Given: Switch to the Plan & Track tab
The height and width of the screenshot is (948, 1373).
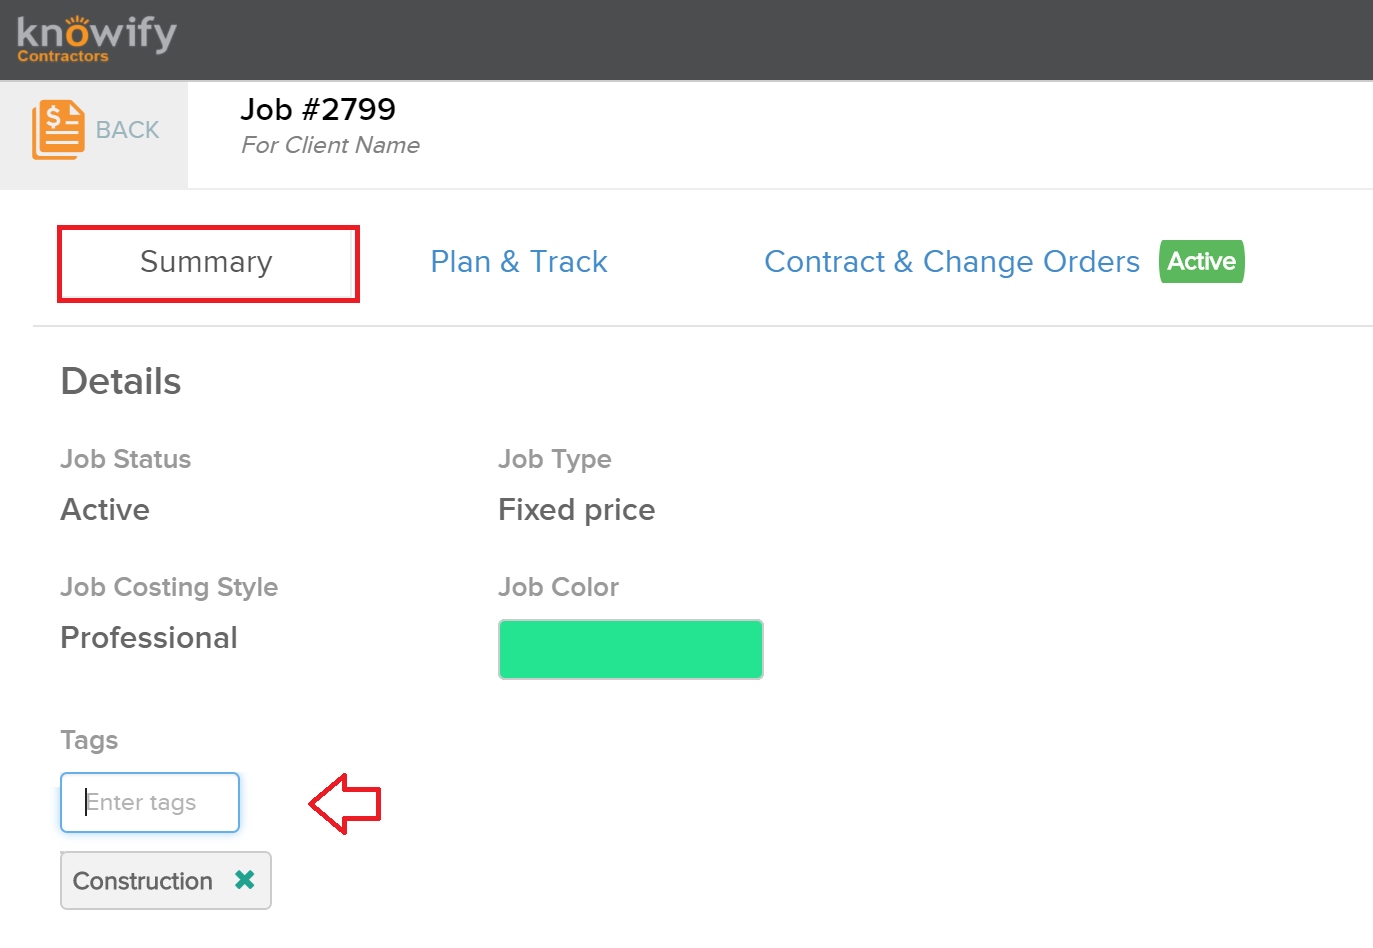Looking at the screenshot, I should coord(519,262).
